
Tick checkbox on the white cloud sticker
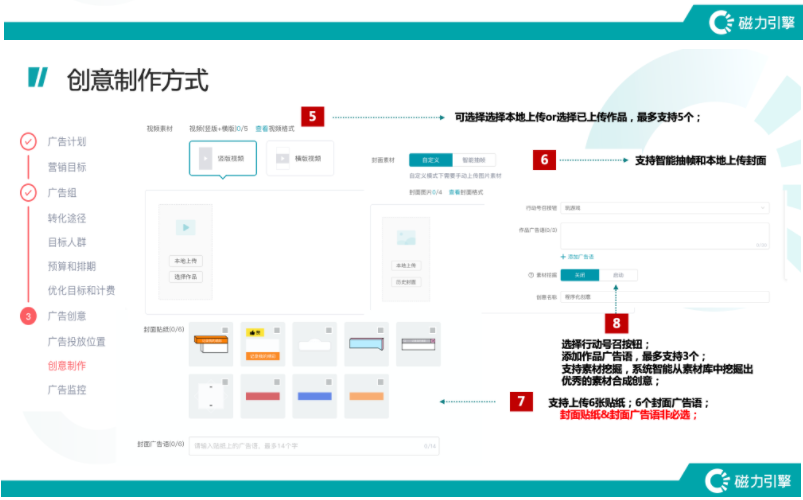point(329,330)
